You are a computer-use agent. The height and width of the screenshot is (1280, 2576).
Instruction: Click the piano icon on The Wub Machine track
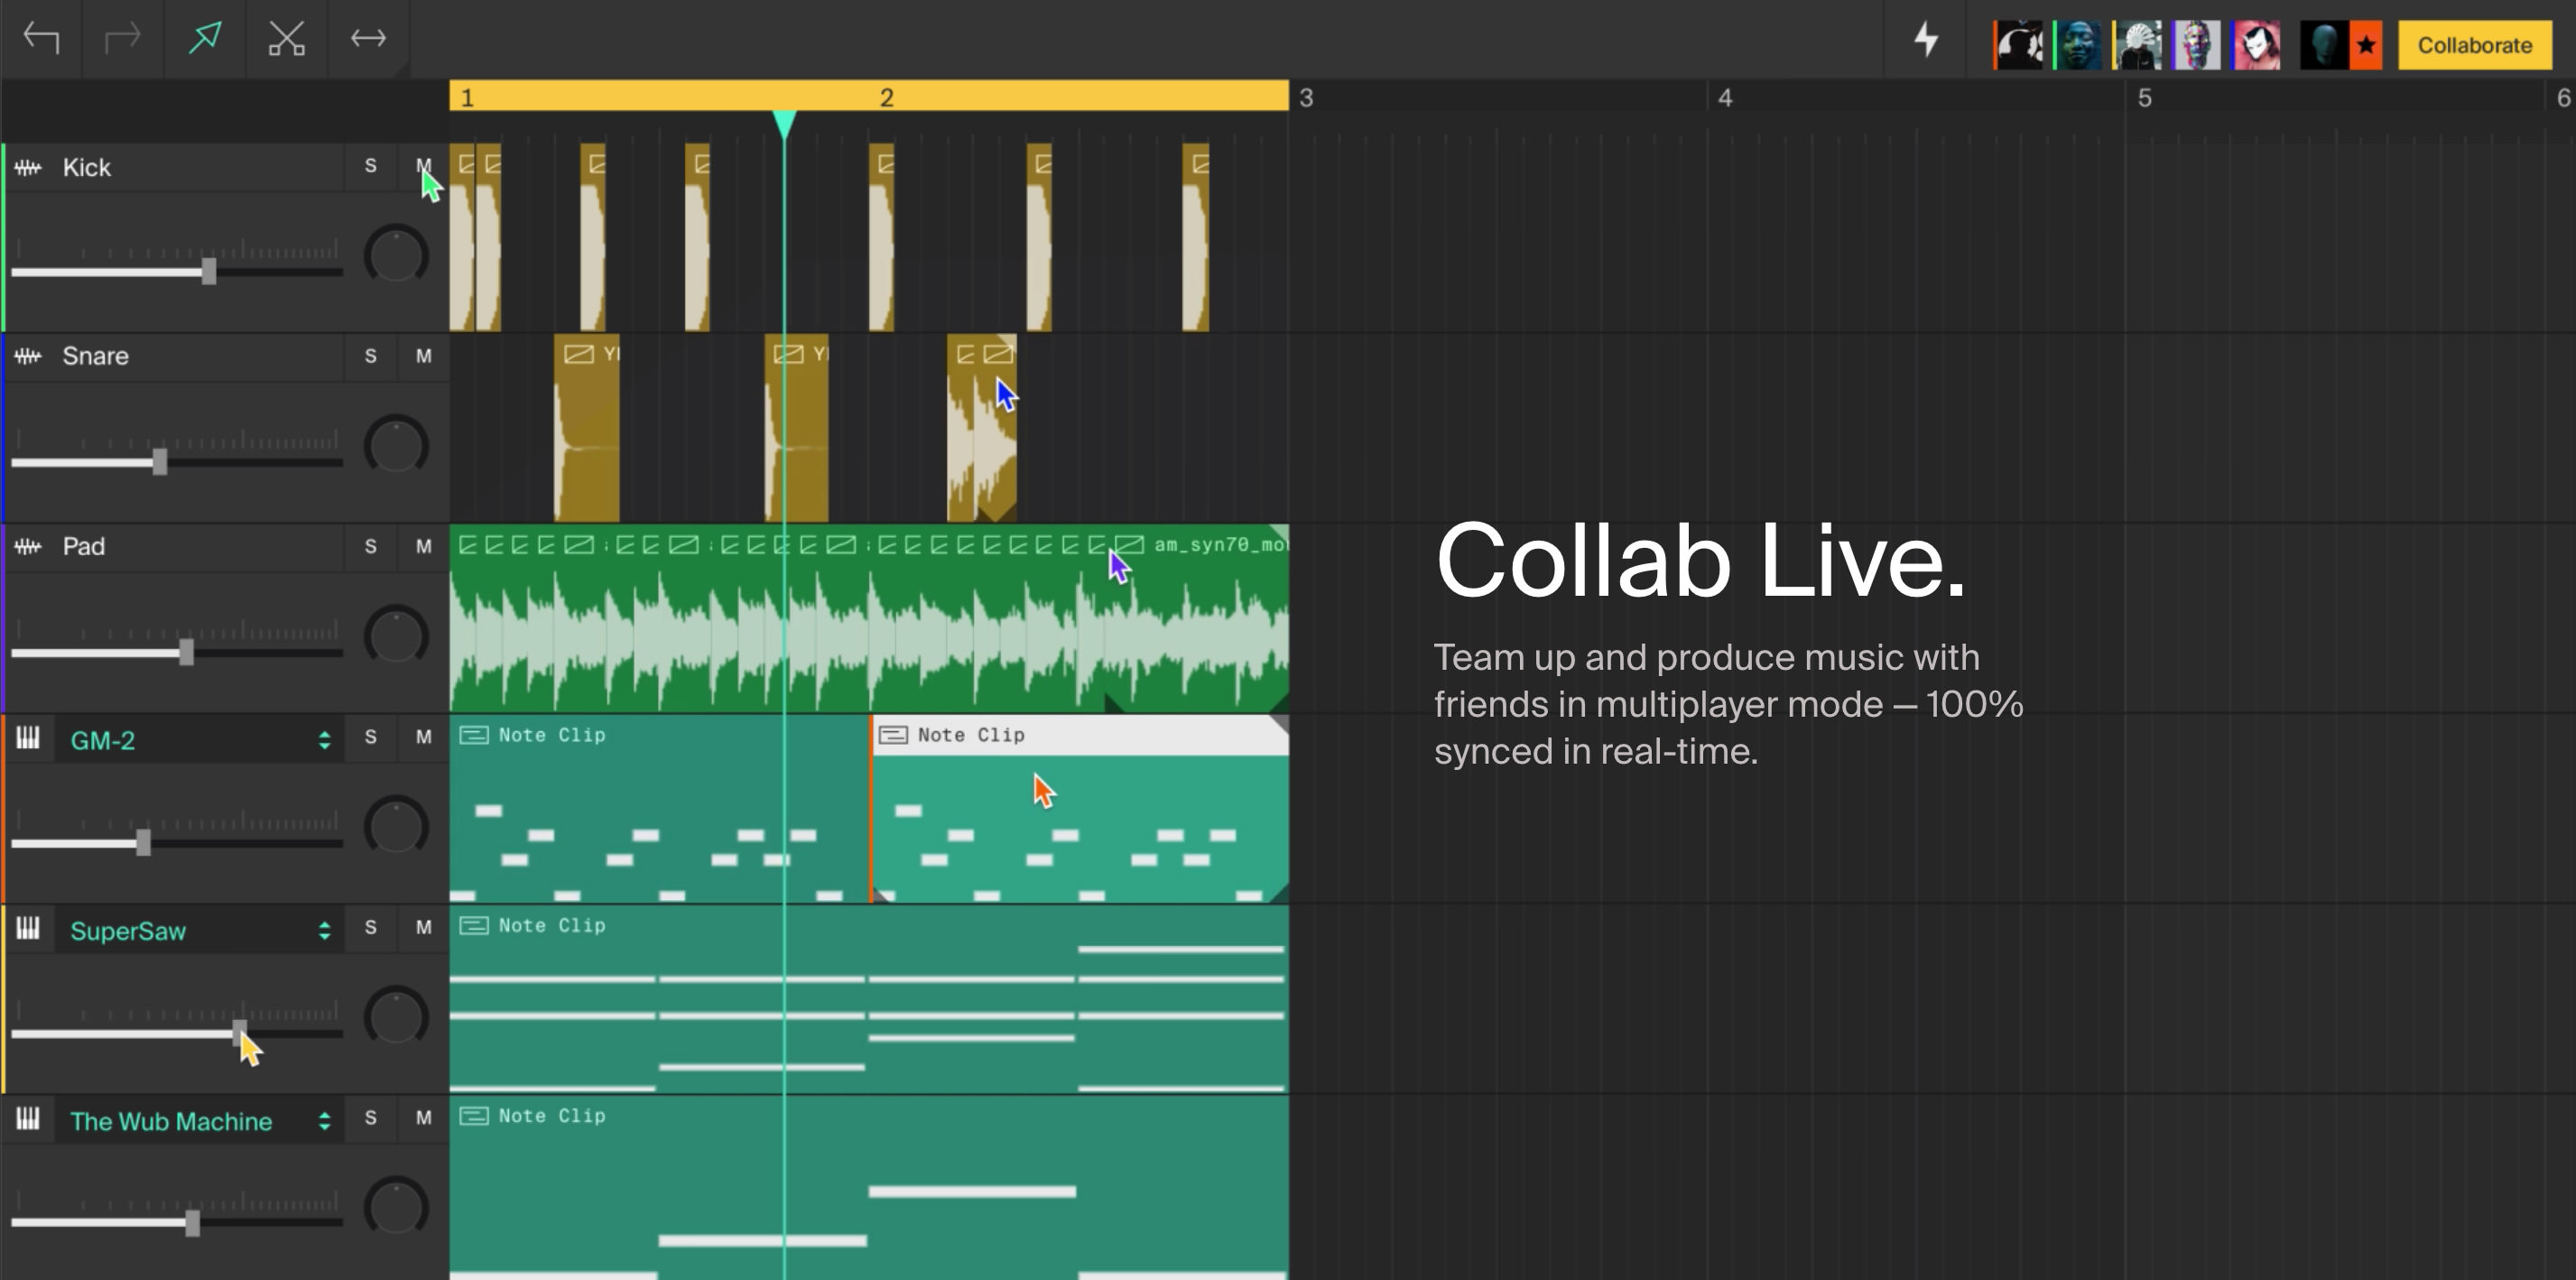pyautogui.click(x=28, y=1119)
